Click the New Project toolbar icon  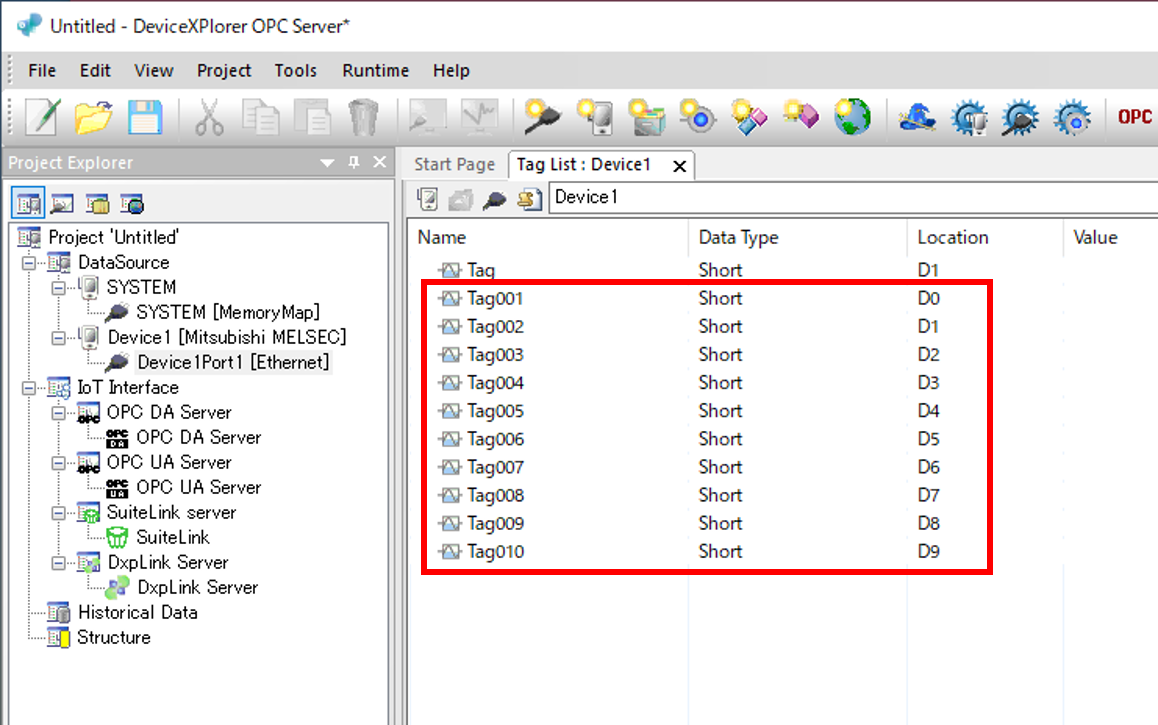point(42,117)
